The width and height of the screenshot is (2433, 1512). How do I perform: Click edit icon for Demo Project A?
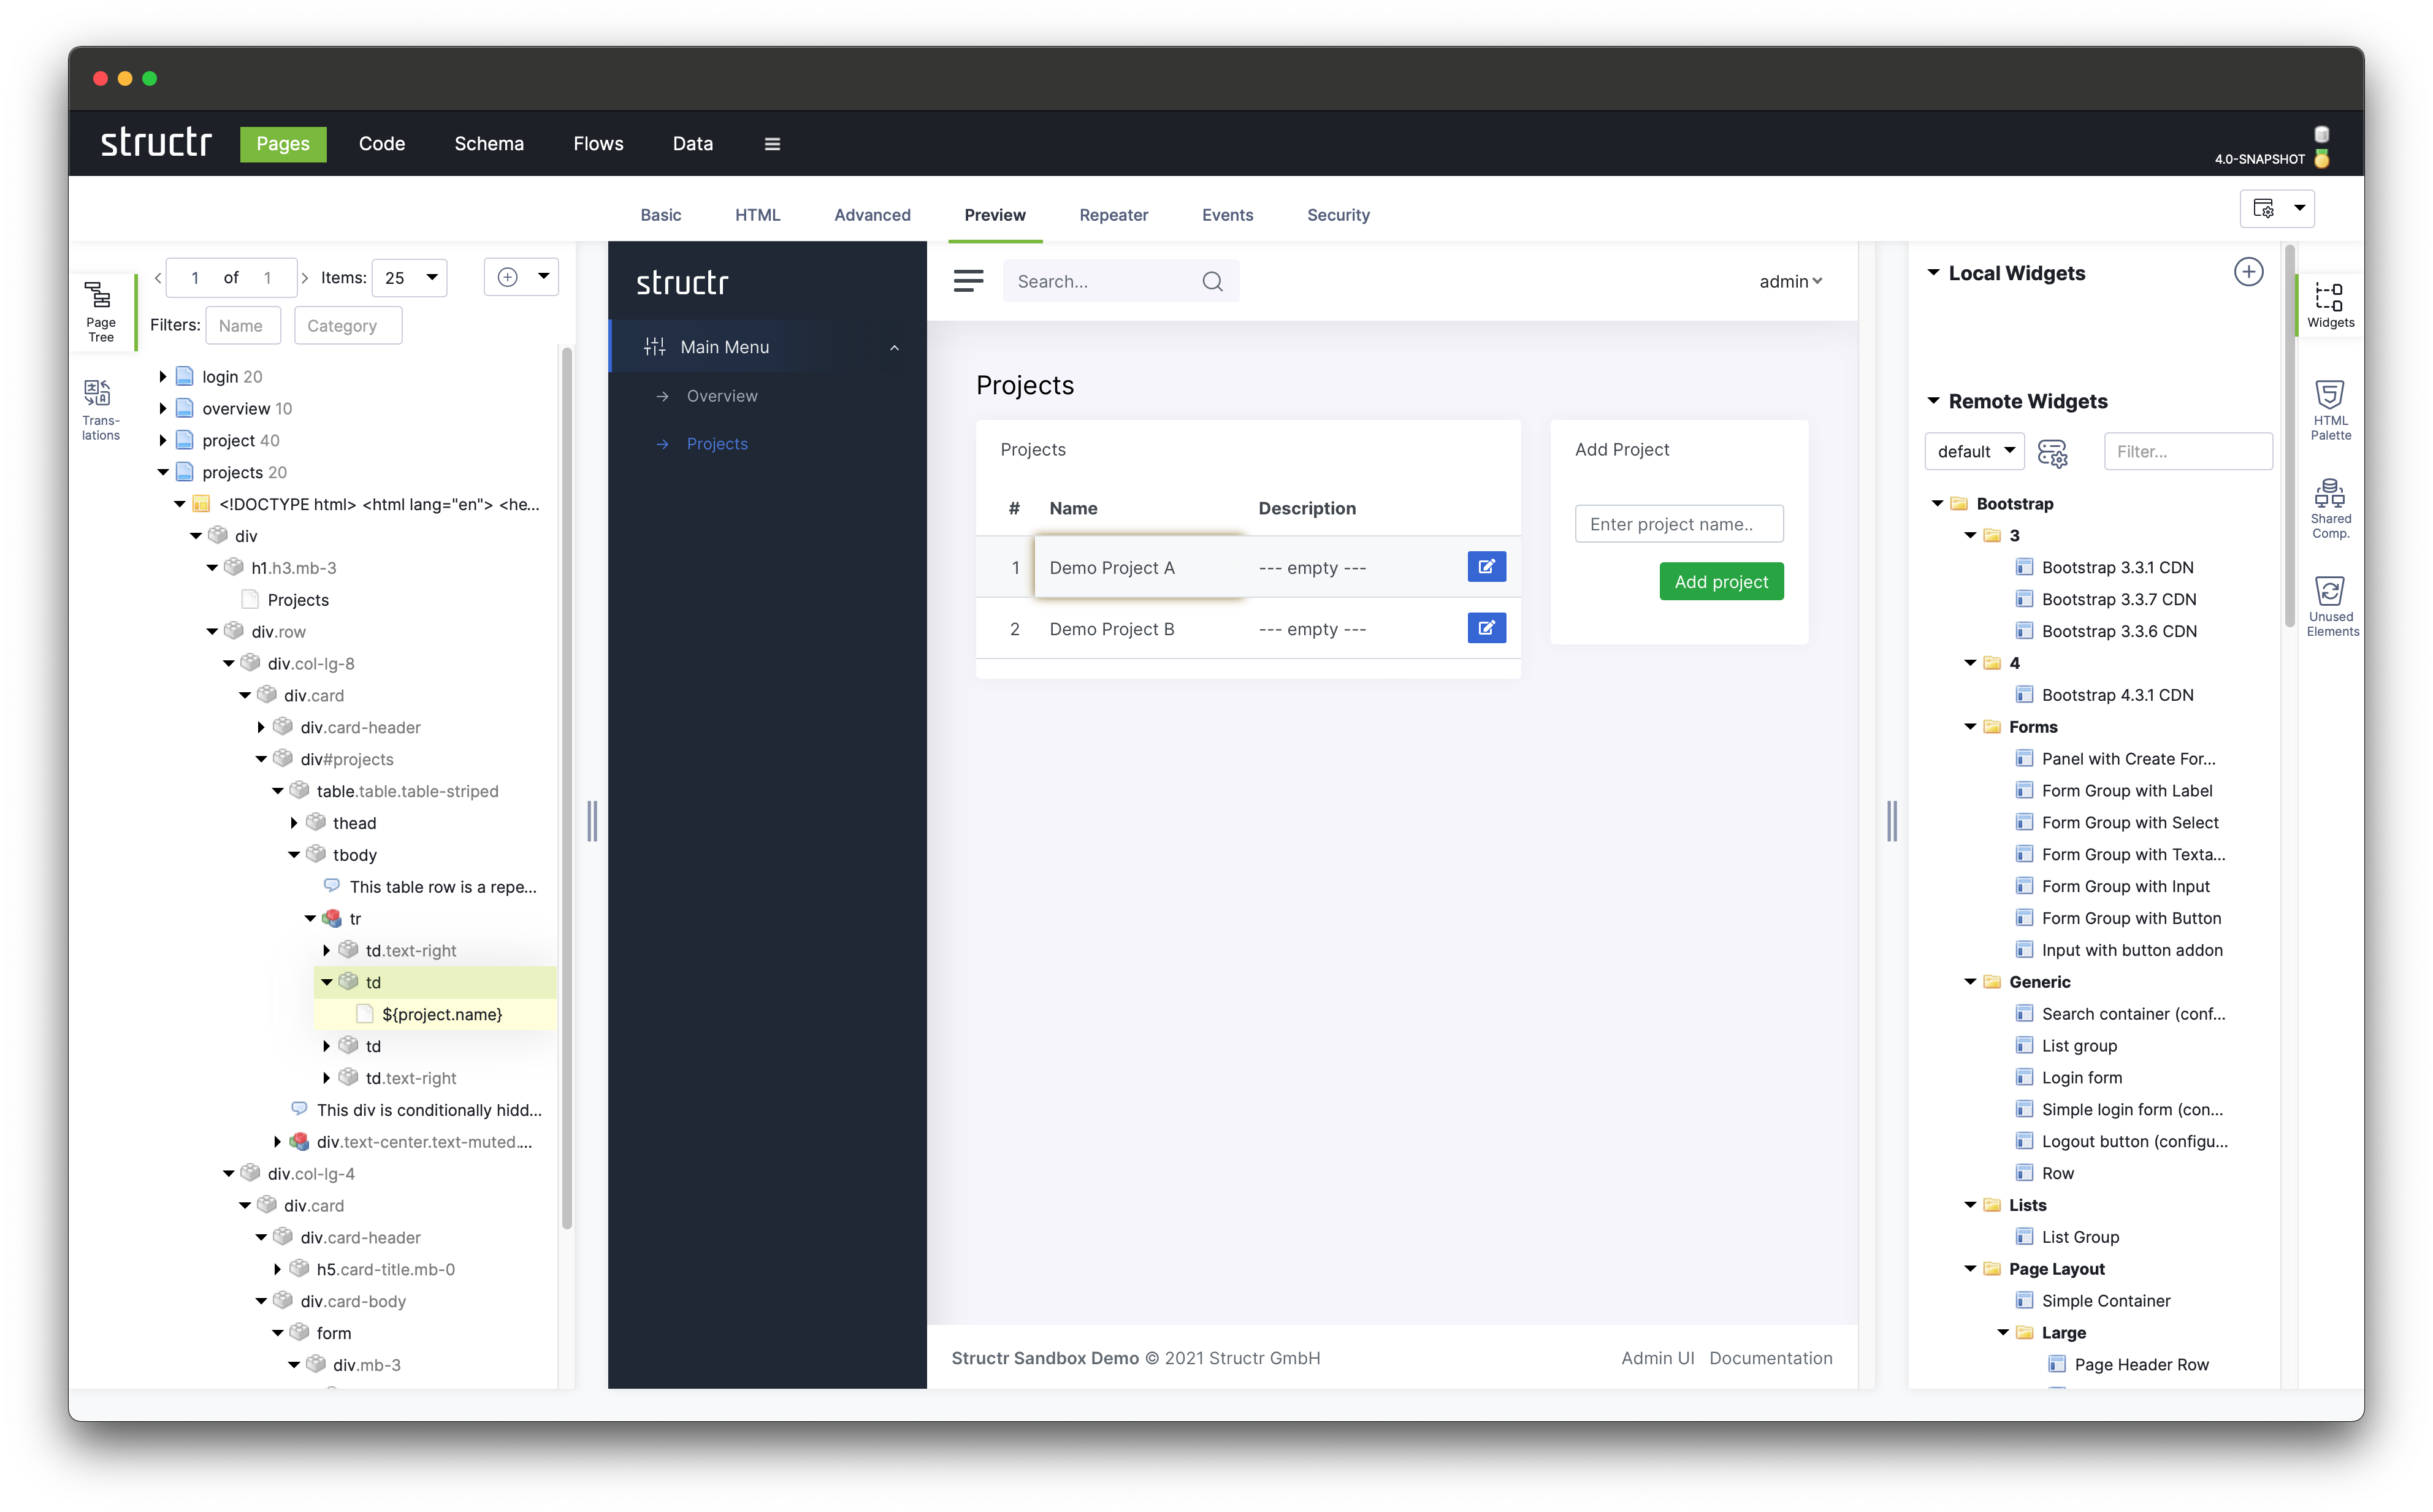coord(1486,567)
